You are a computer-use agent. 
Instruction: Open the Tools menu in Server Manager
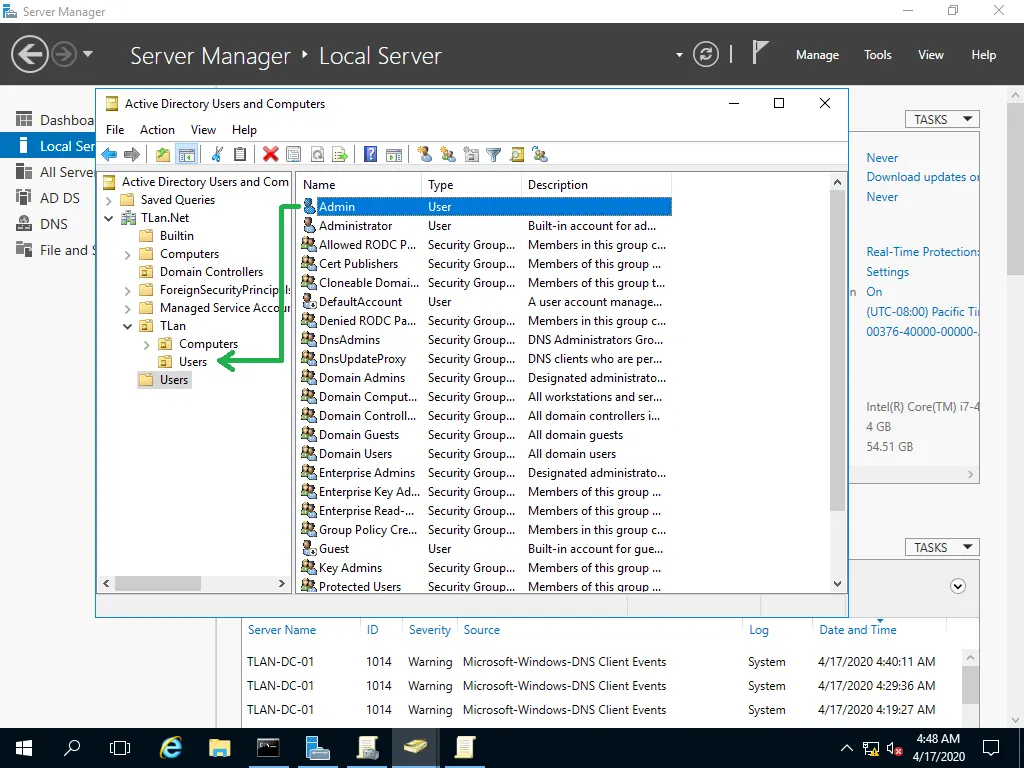click(878, 55)
